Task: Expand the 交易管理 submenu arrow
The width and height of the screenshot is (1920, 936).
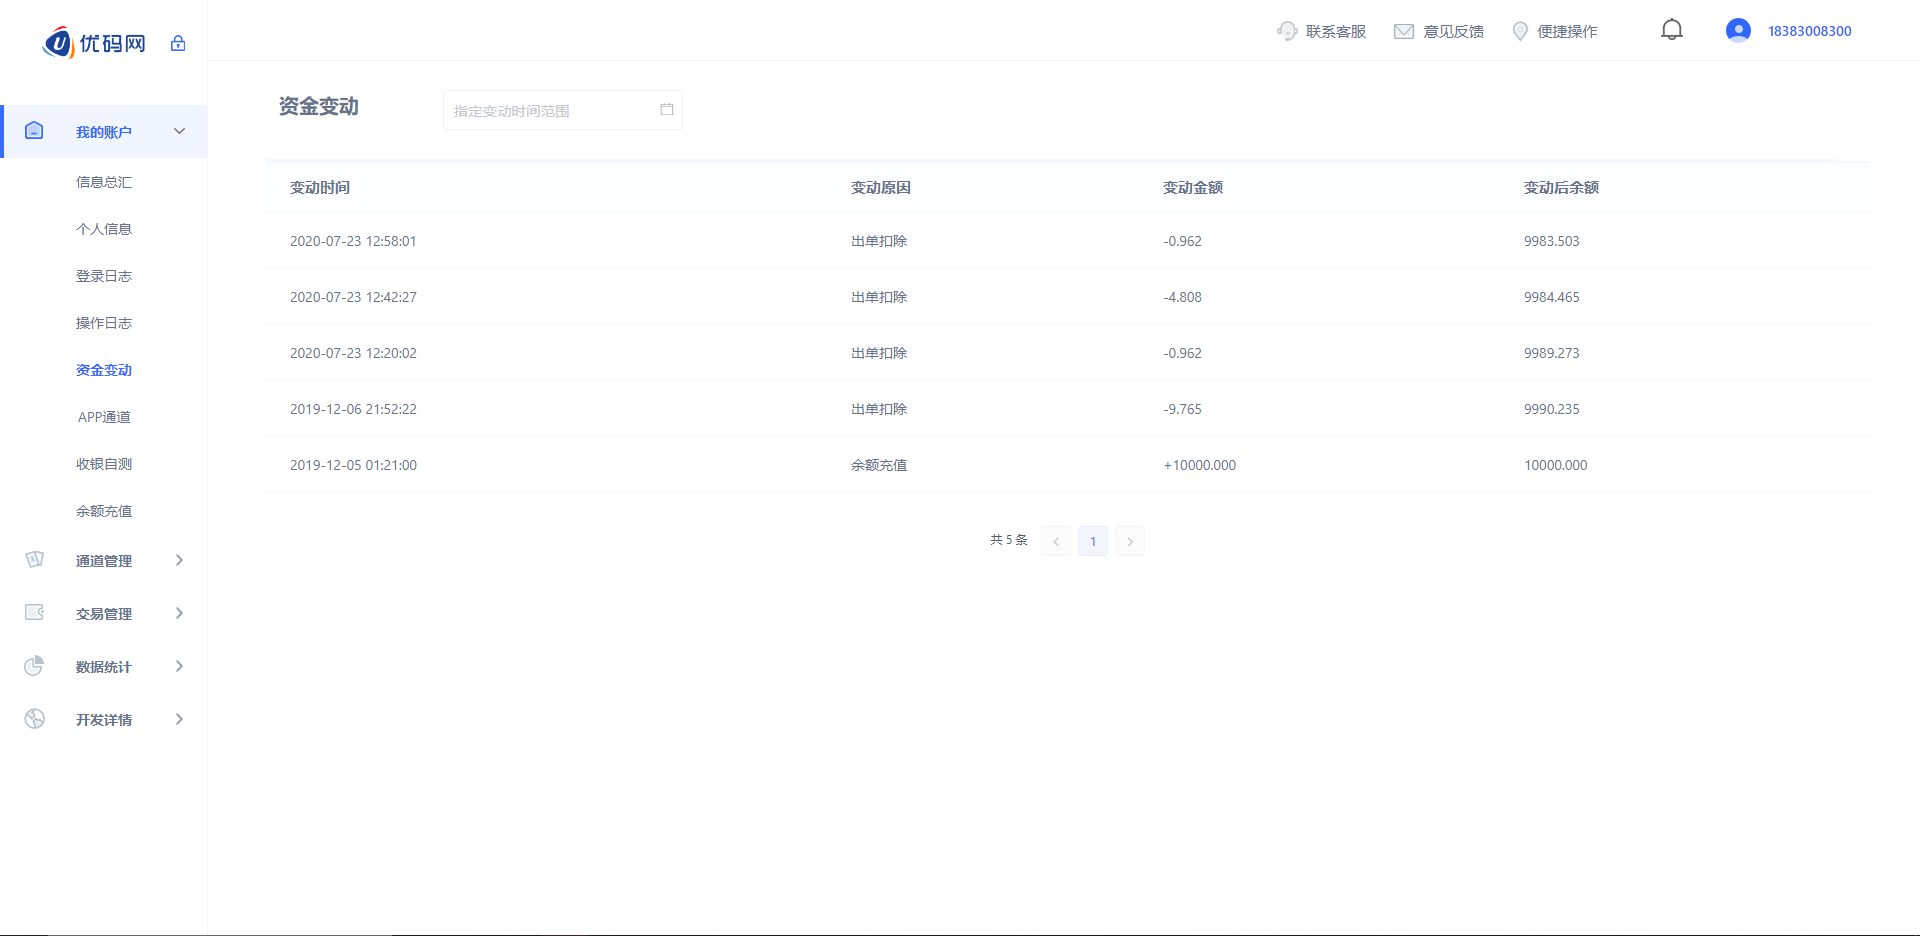Action: pyautogui.click(x=180, y=613)
